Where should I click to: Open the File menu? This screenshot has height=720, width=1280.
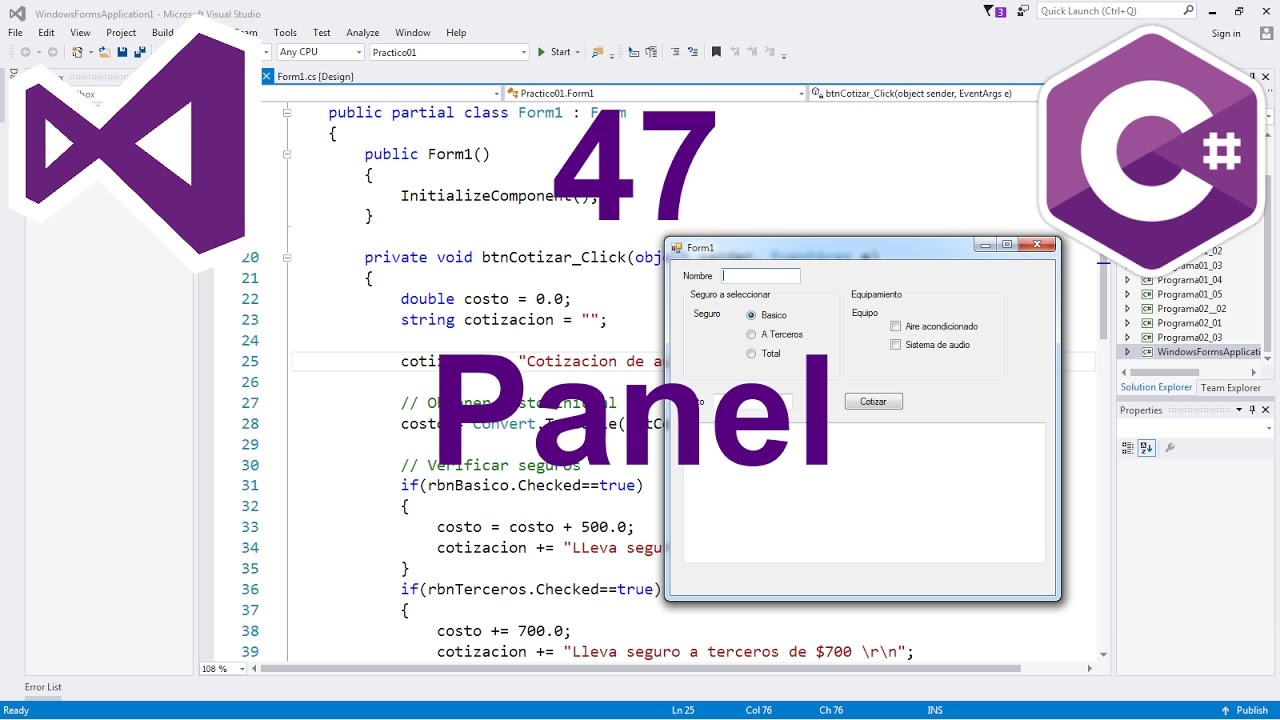click(x=15, y=33)
